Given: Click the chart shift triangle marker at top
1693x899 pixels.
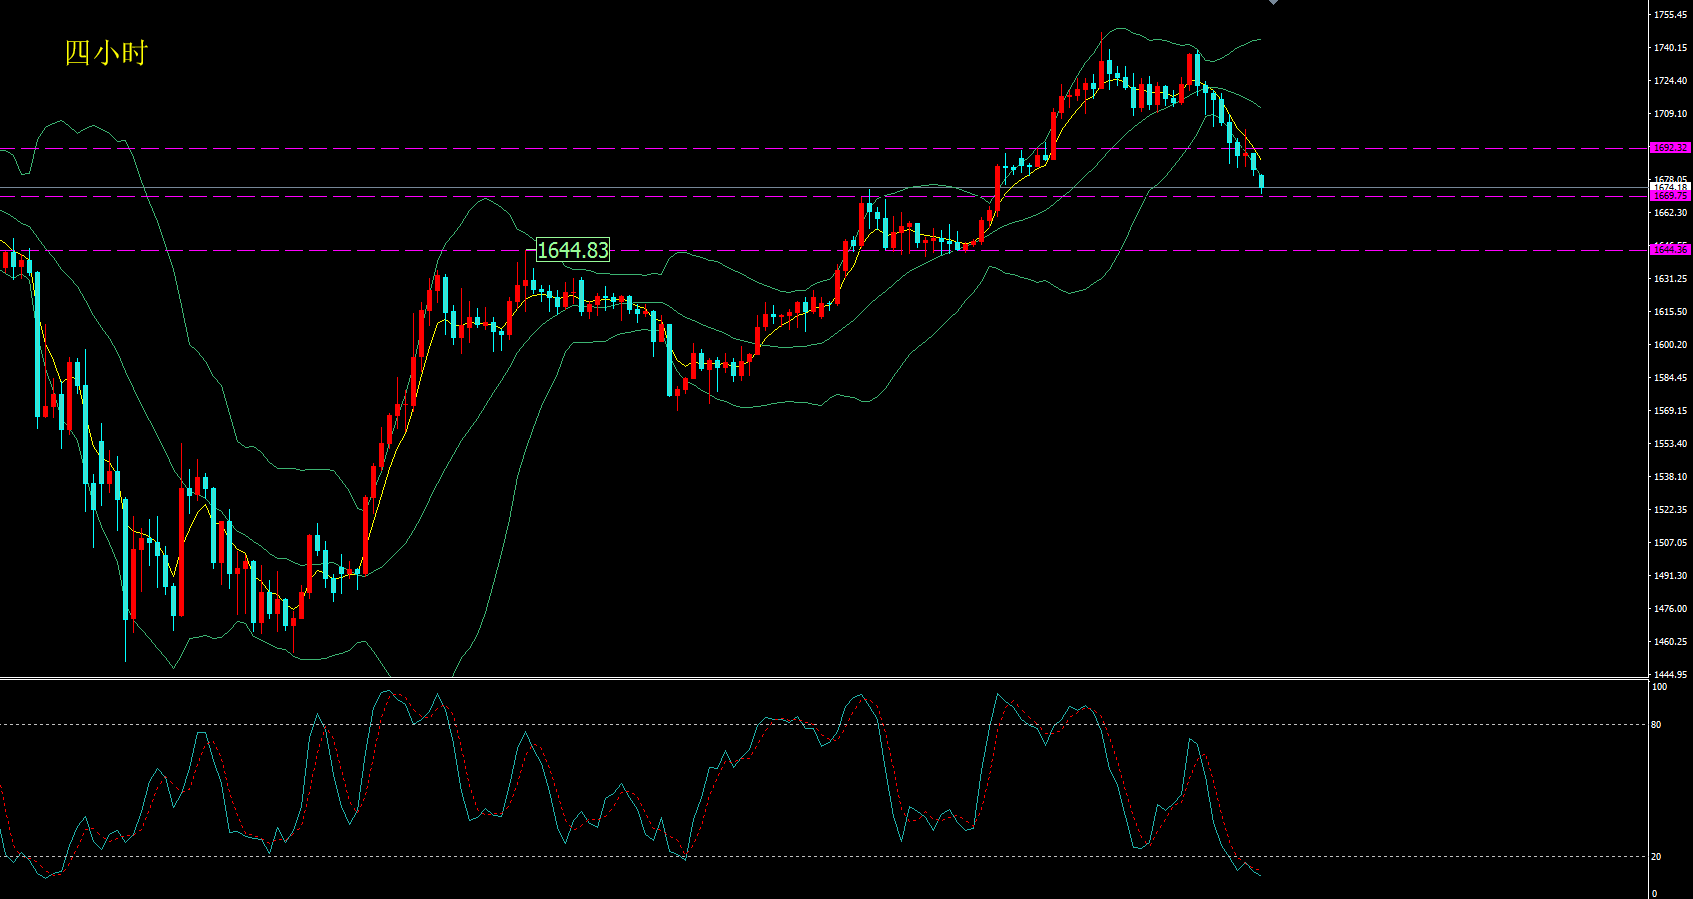Looking at the screenshot, I should (x=1273, y=3).
